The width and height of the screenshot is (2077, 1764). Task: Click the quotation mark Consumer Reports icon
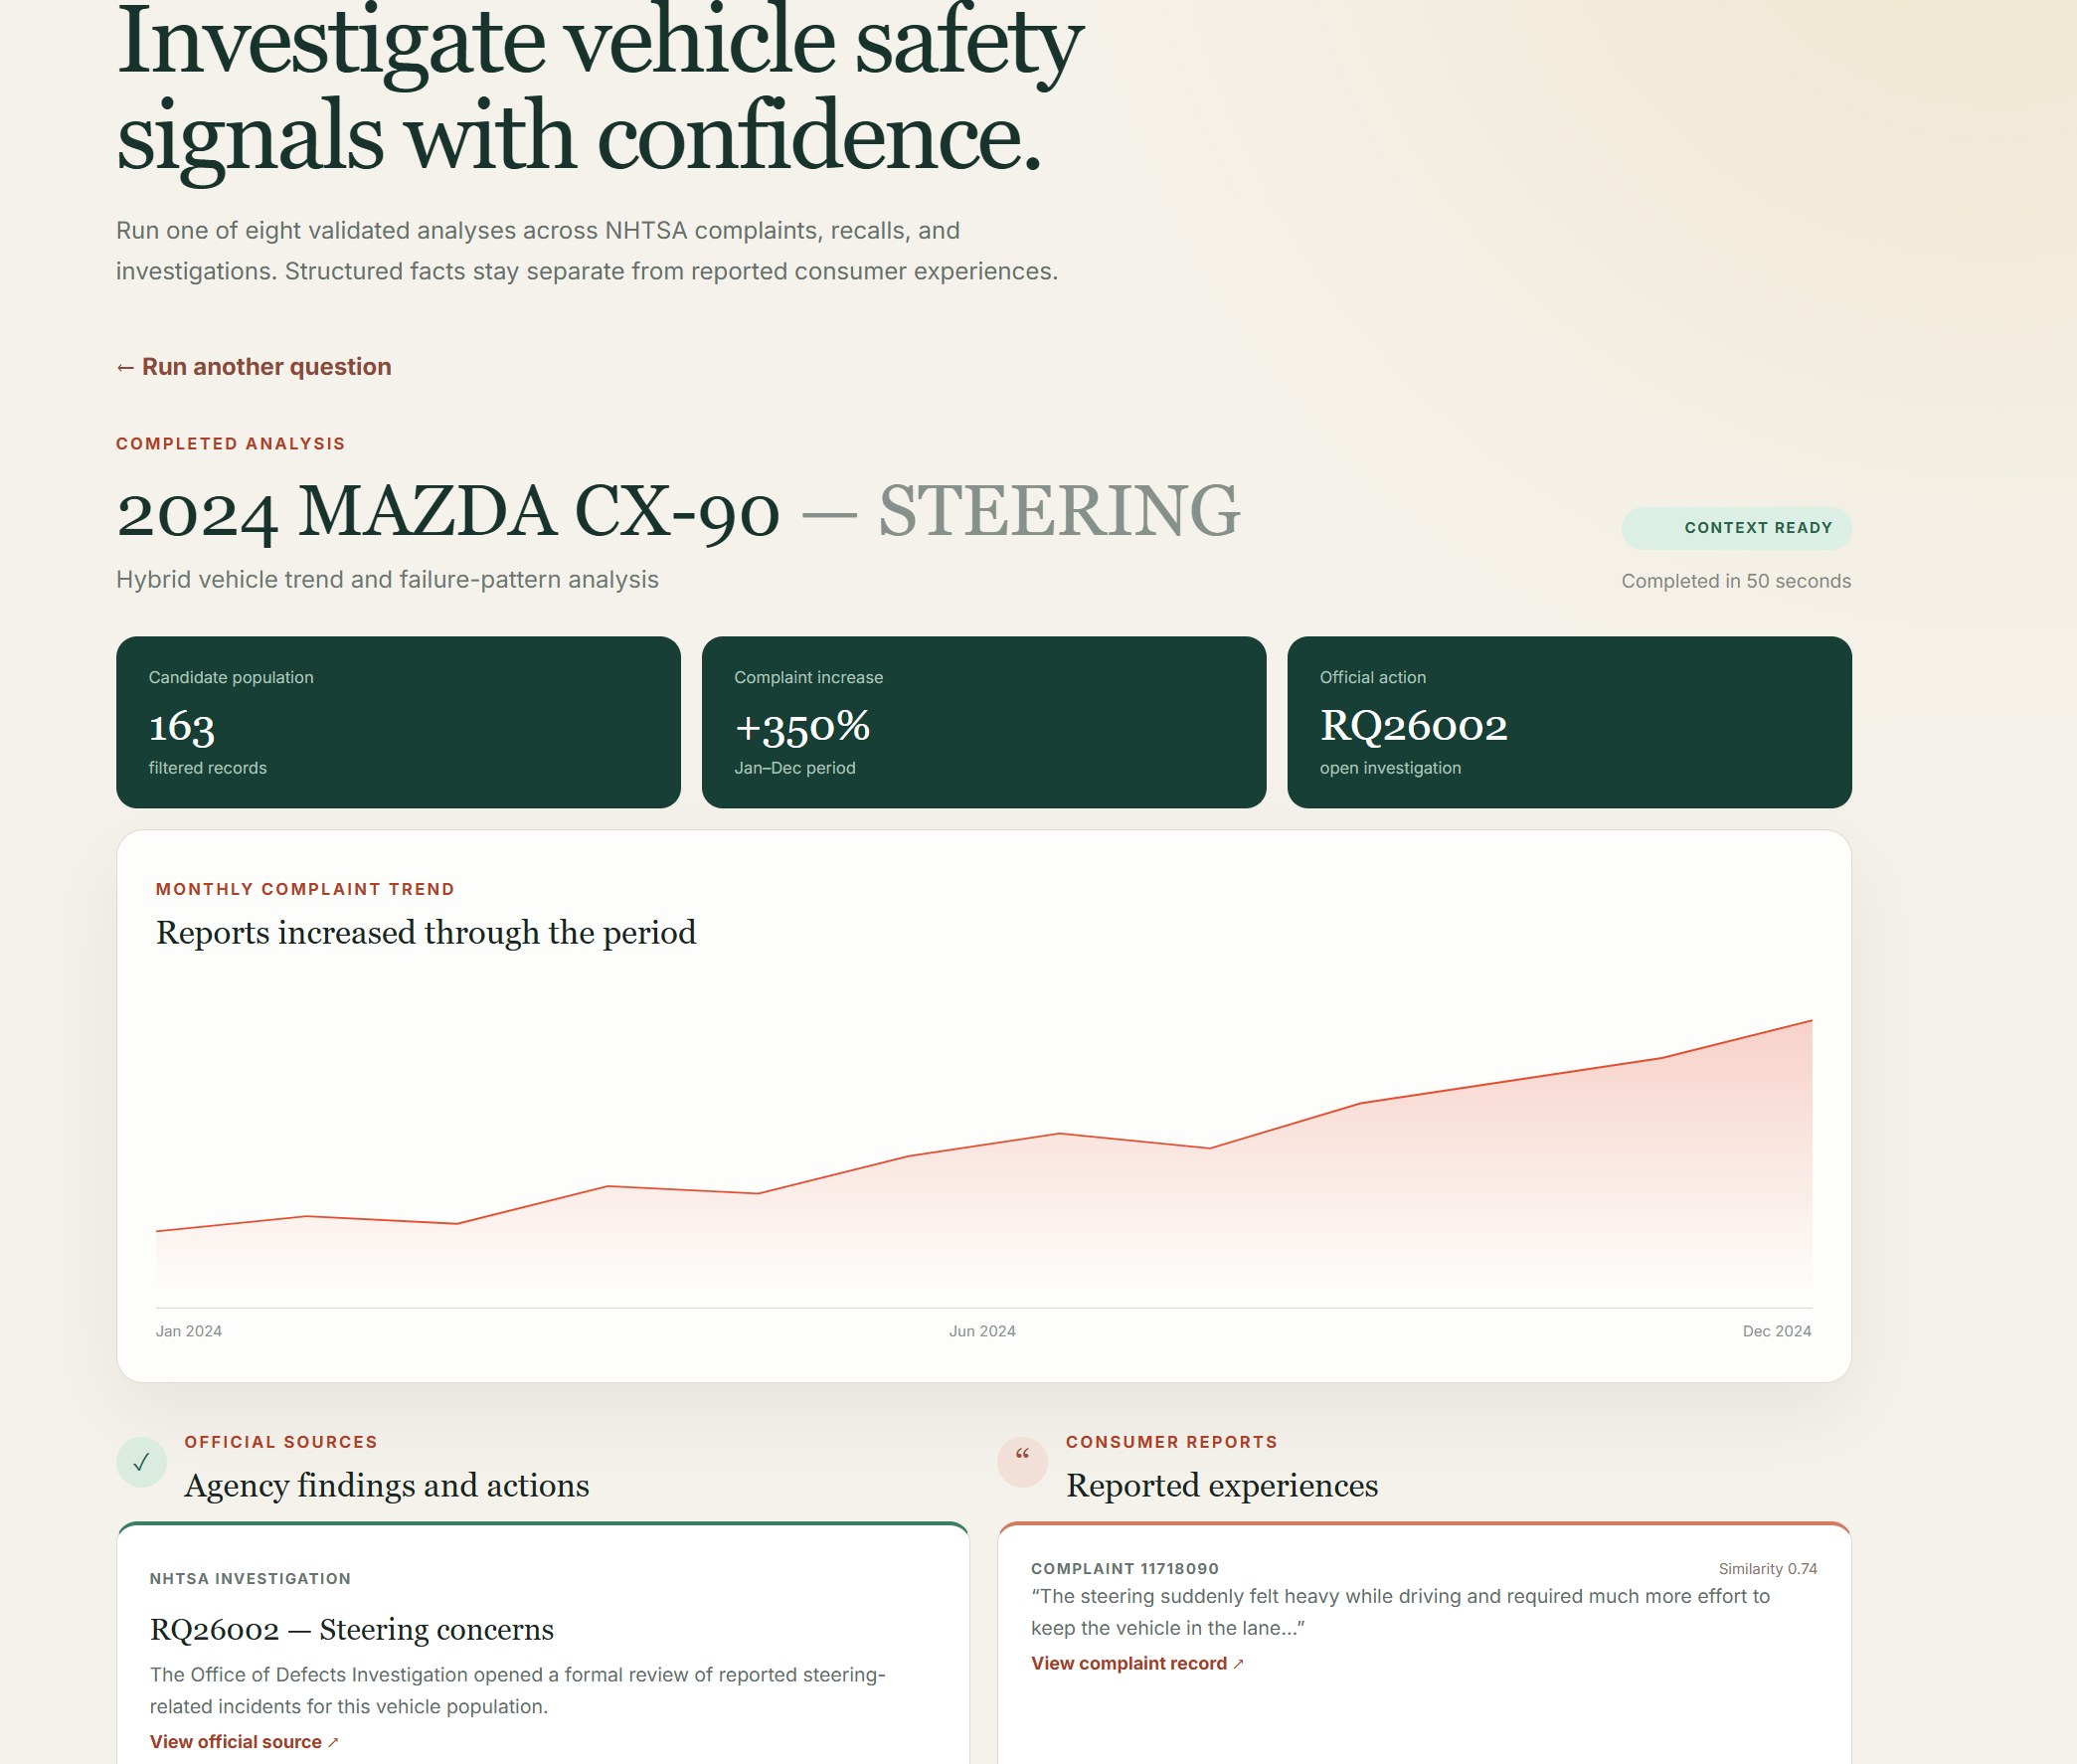tap(1022, 1461)
